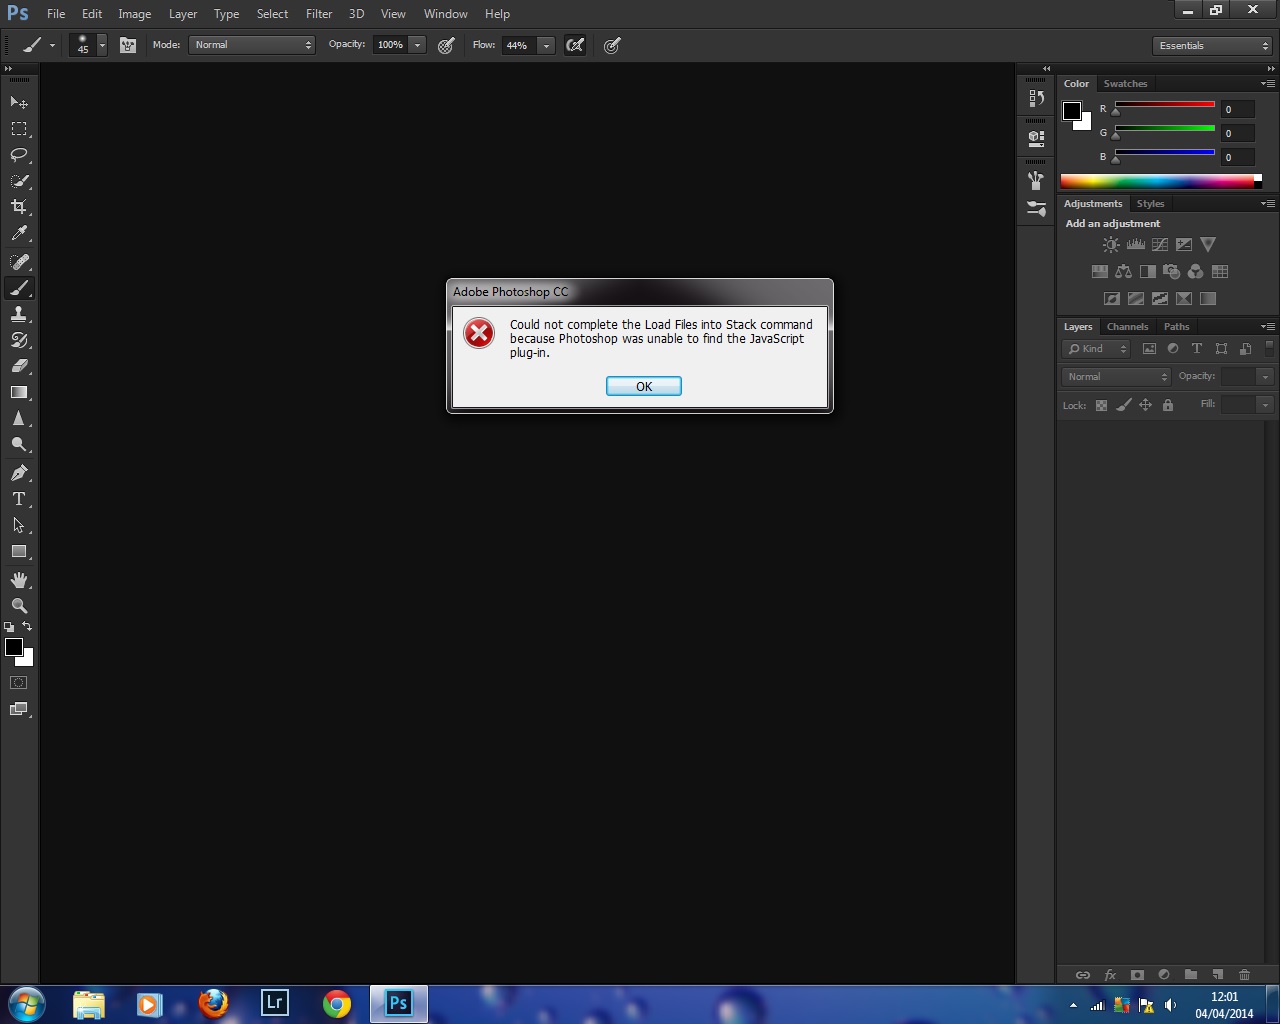The height and width of the screenshot is (1024, 1280).
Task: Toggle pressure for size
Action: pos(612,45)
